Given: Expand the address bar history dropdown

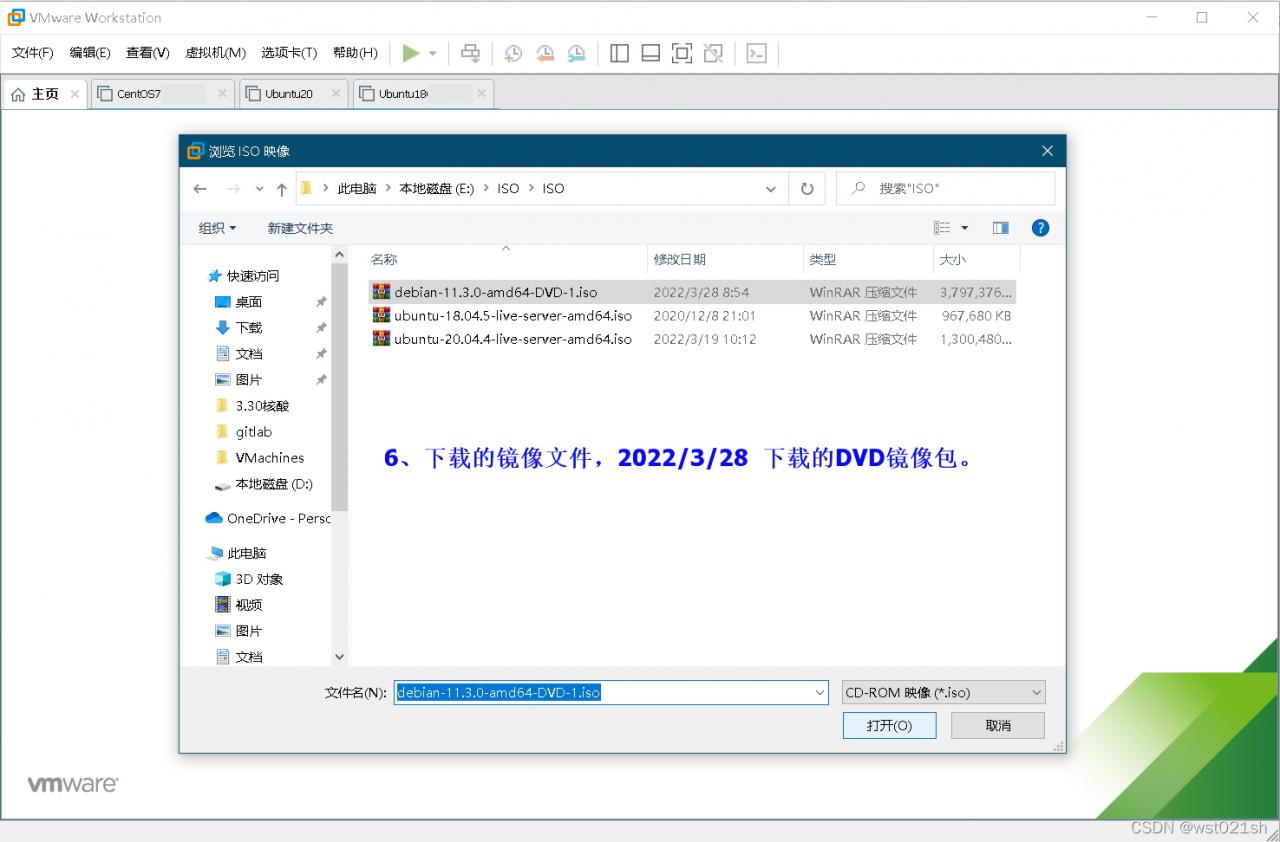Looking at the screenshot, I should pyautogui.click(x=771, y=188).
